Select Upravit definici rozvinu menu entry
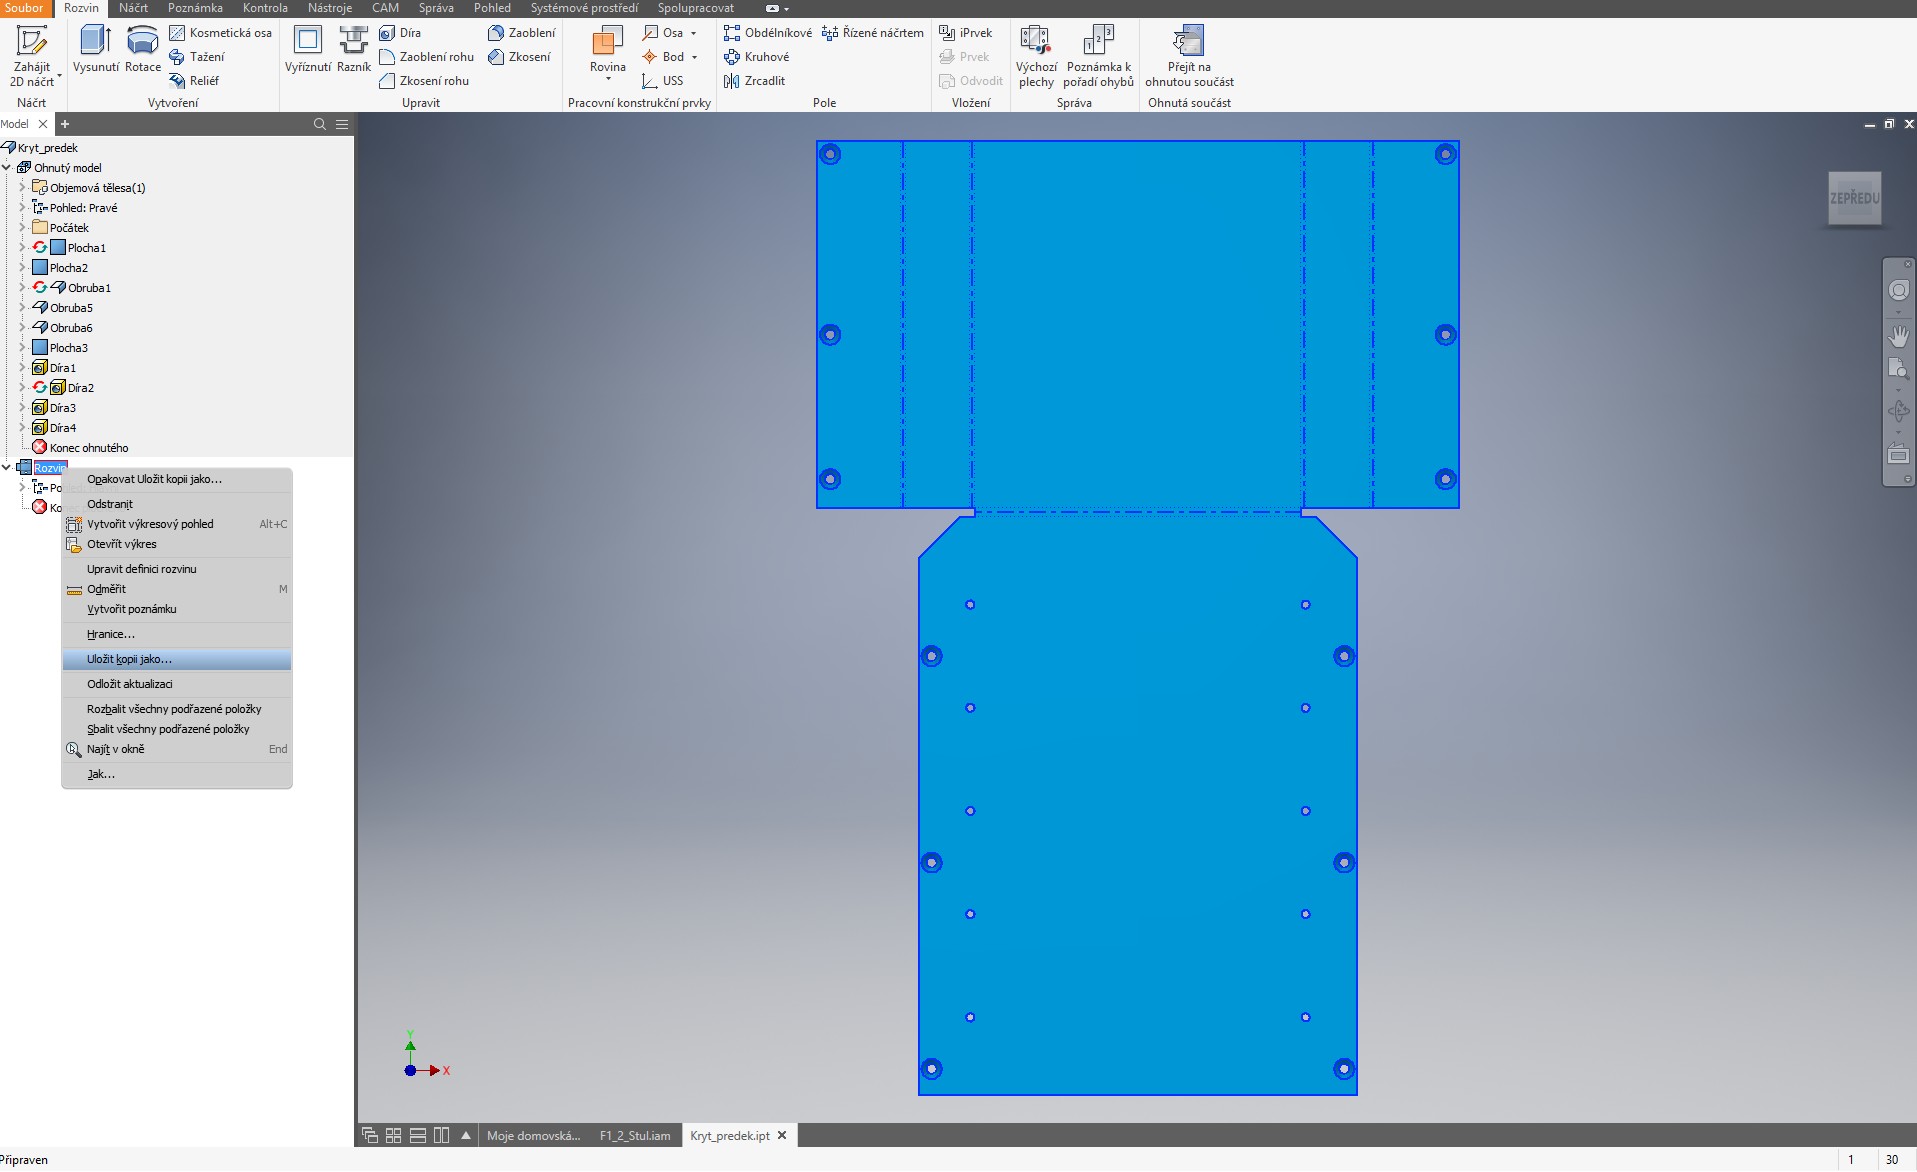This screenshot has width=1917, height=1172. point(141,569)
